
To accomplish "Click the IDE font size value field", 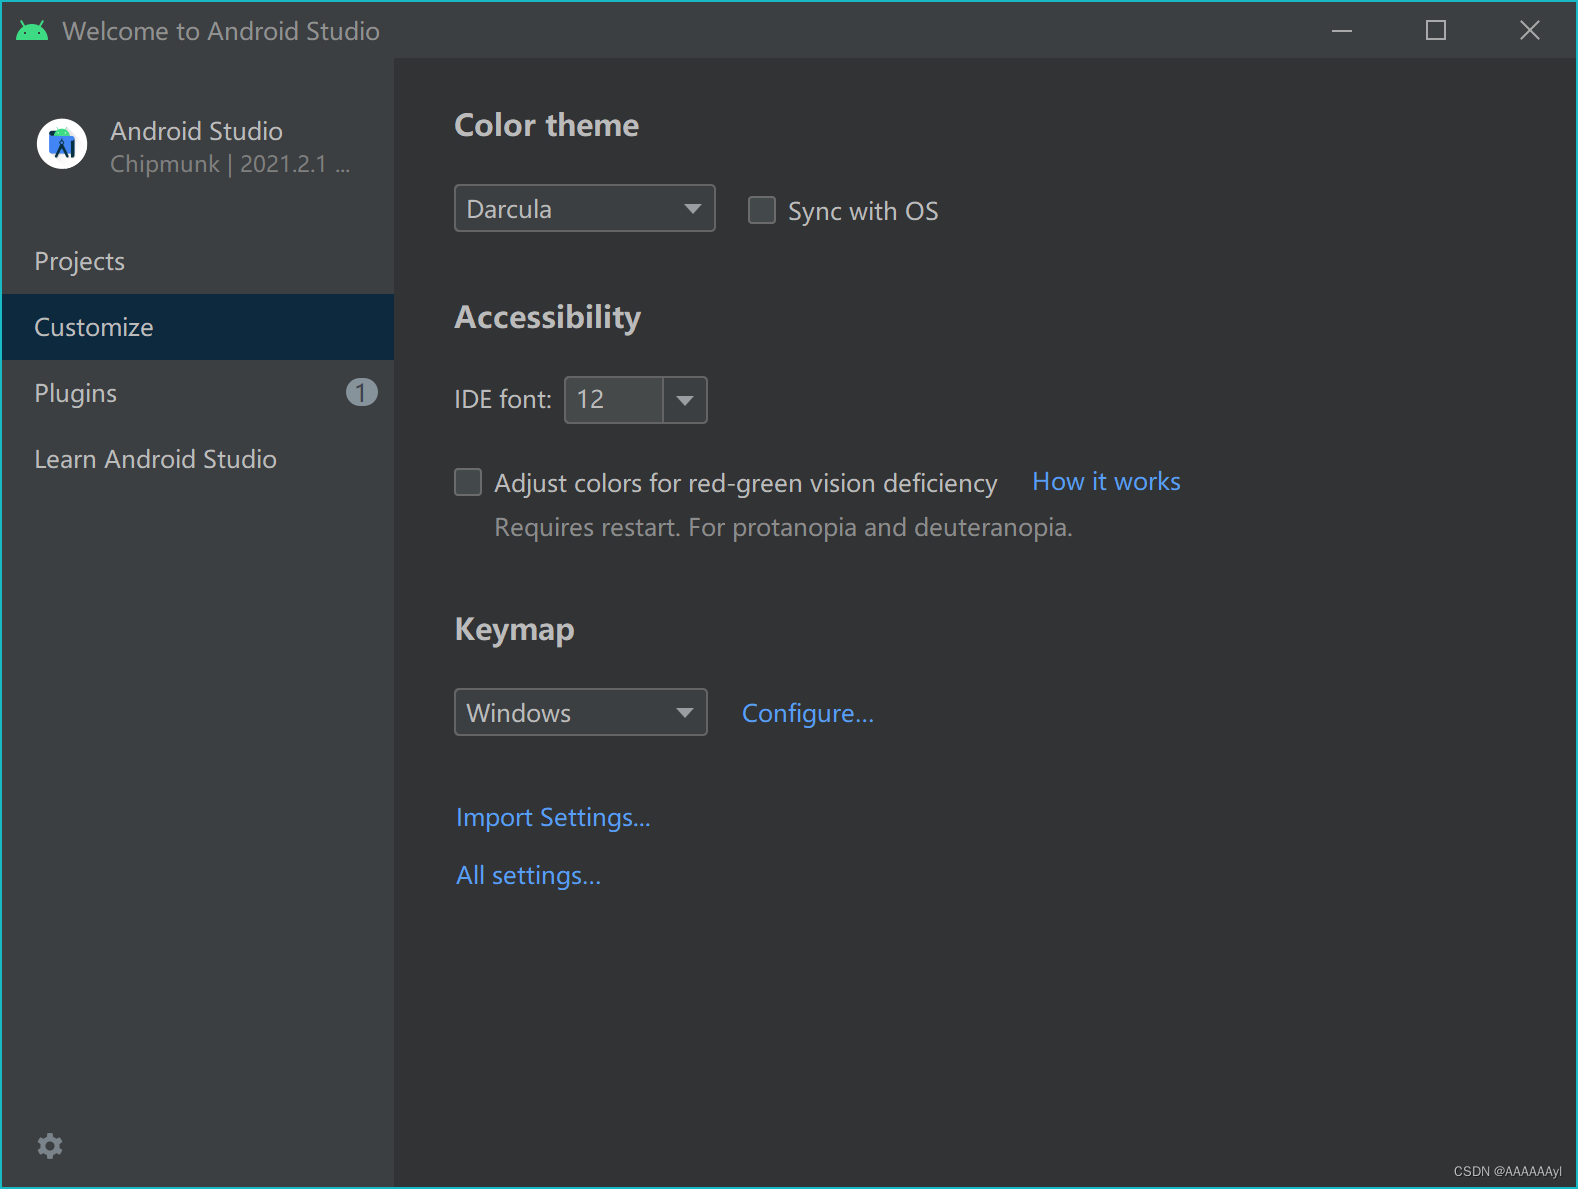I will [614, 400].
